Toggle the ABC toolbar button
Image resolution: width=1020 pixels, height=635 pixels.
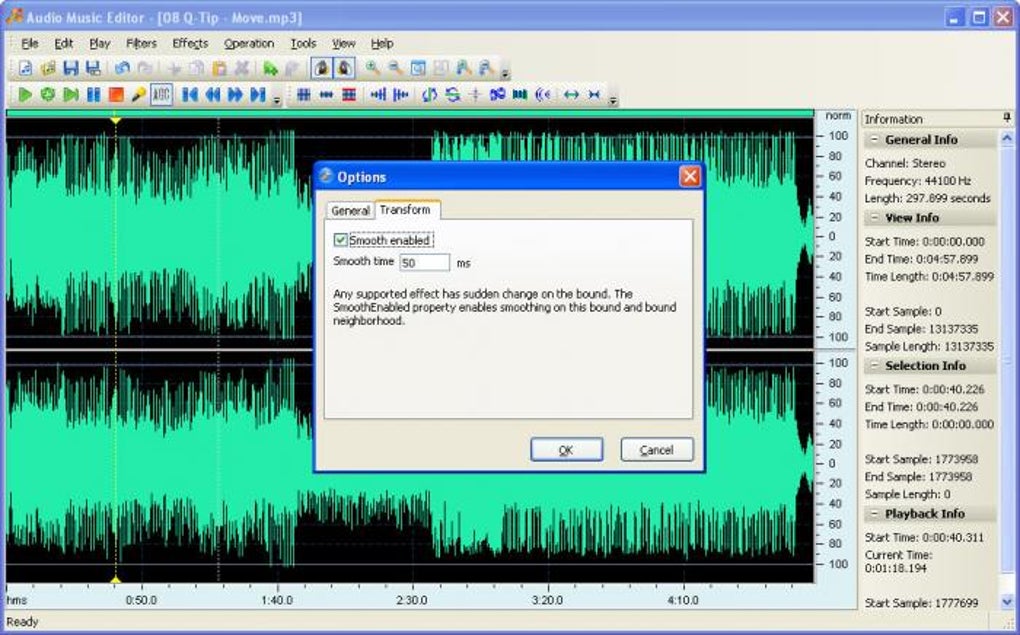(x=161, y=95)
